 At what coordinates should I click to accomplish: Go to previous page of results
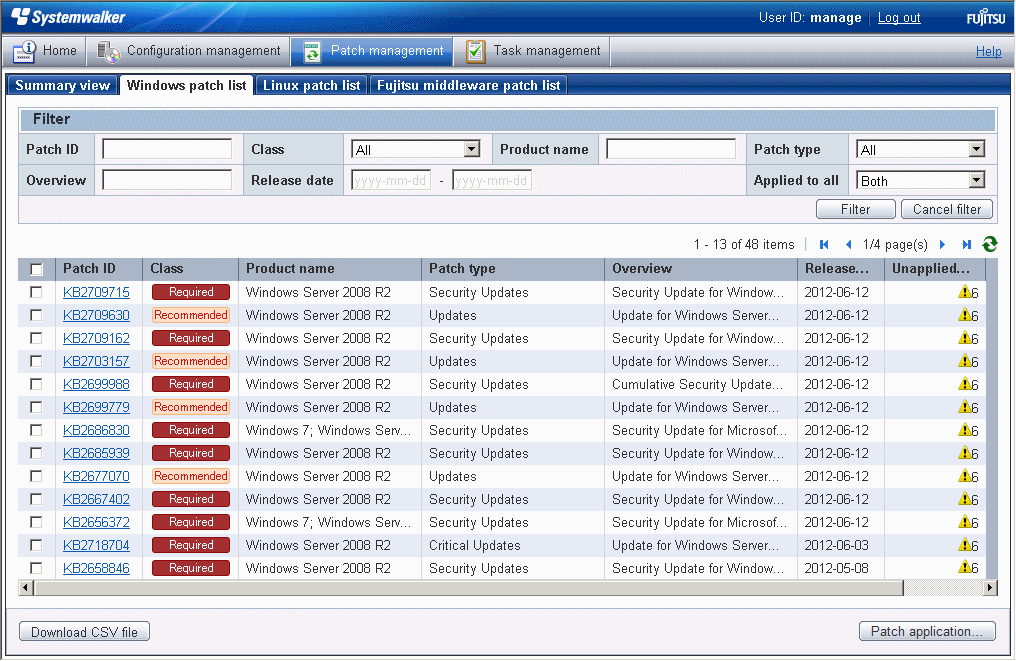coord(848,244)
